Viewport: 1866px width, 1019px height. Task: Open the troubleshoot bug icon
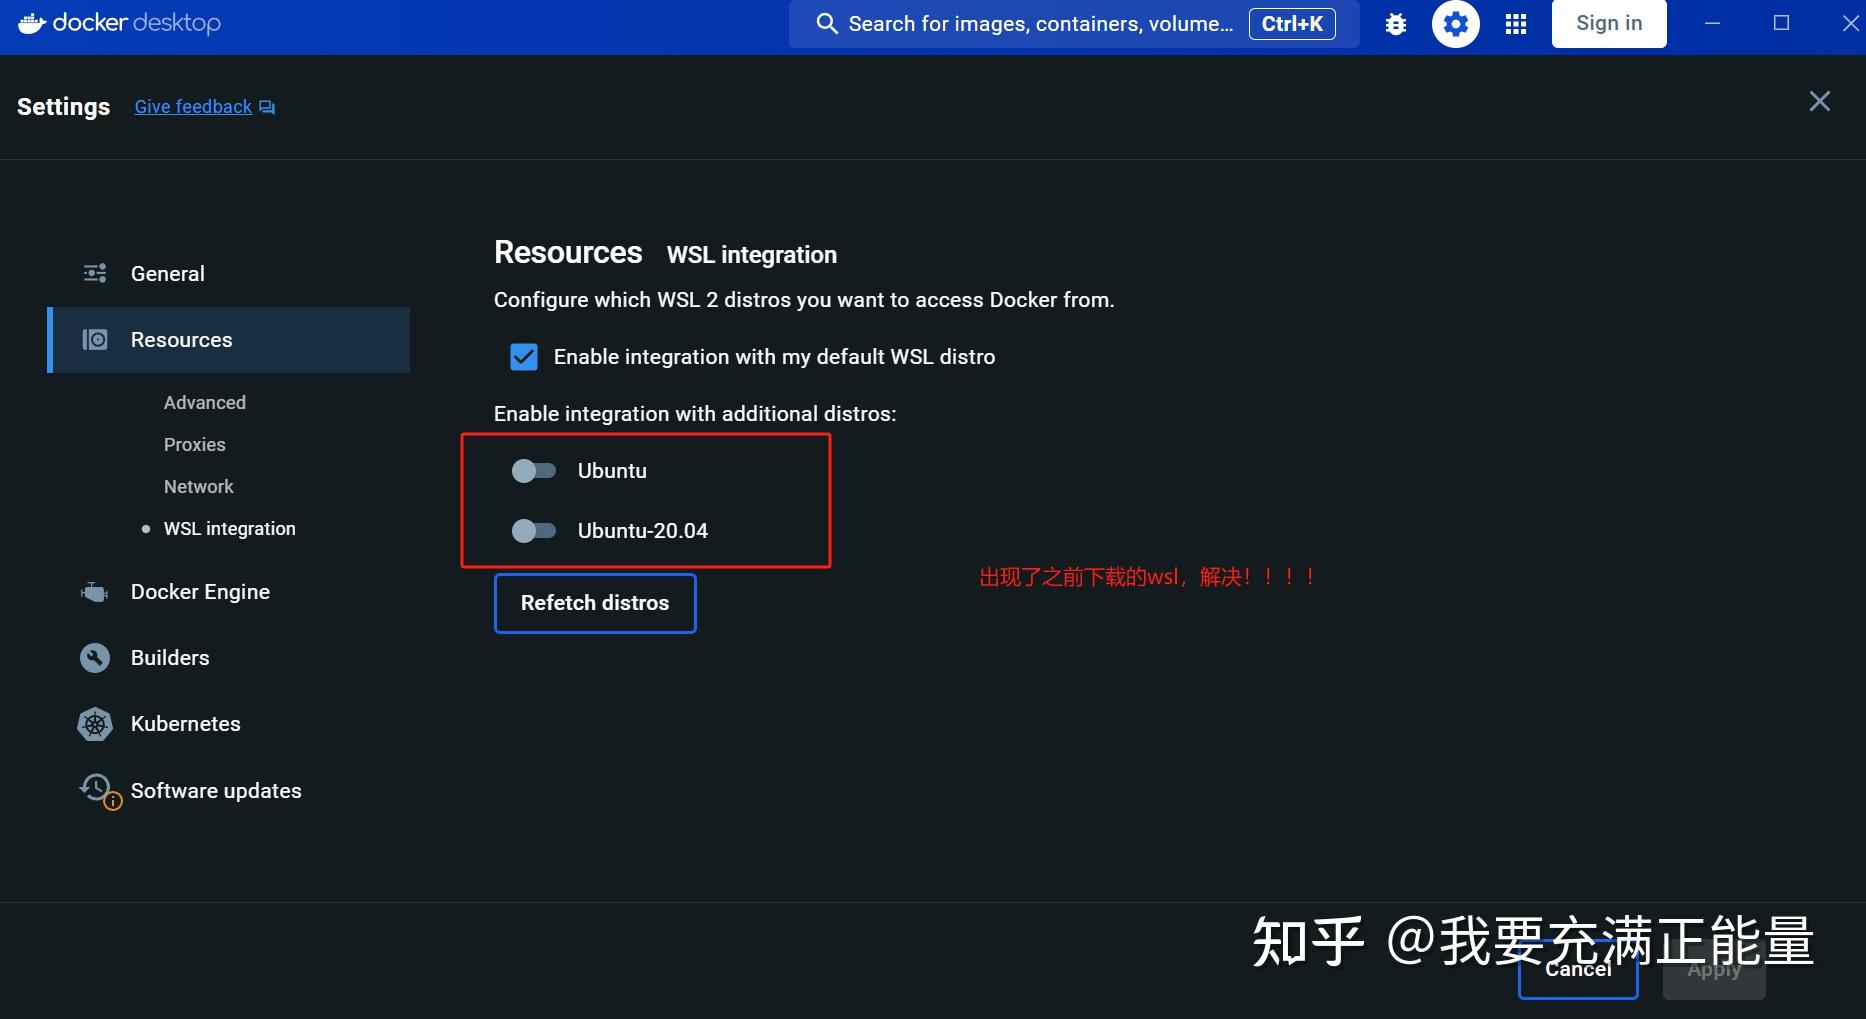[1396, 24]
